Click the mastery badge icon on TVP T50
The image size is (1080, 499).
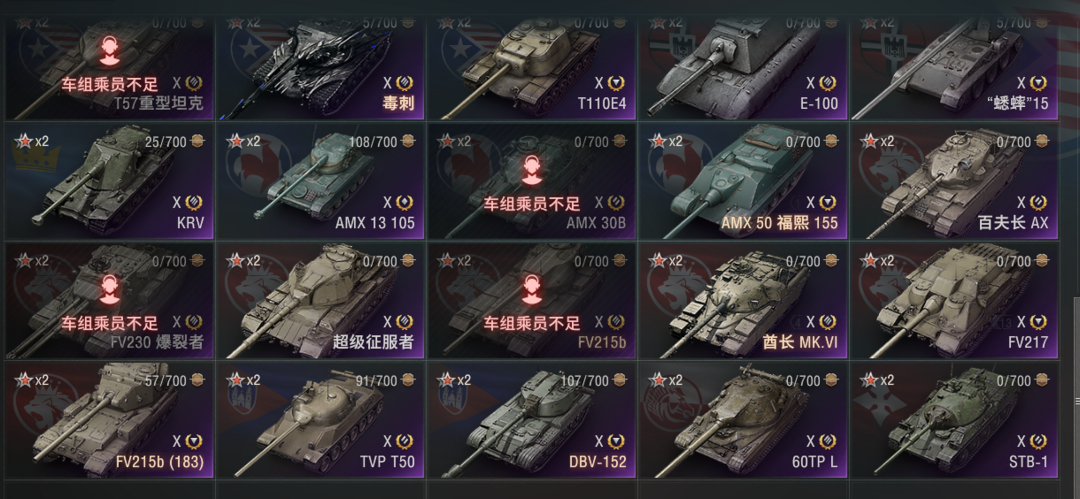tap(406, 442)
